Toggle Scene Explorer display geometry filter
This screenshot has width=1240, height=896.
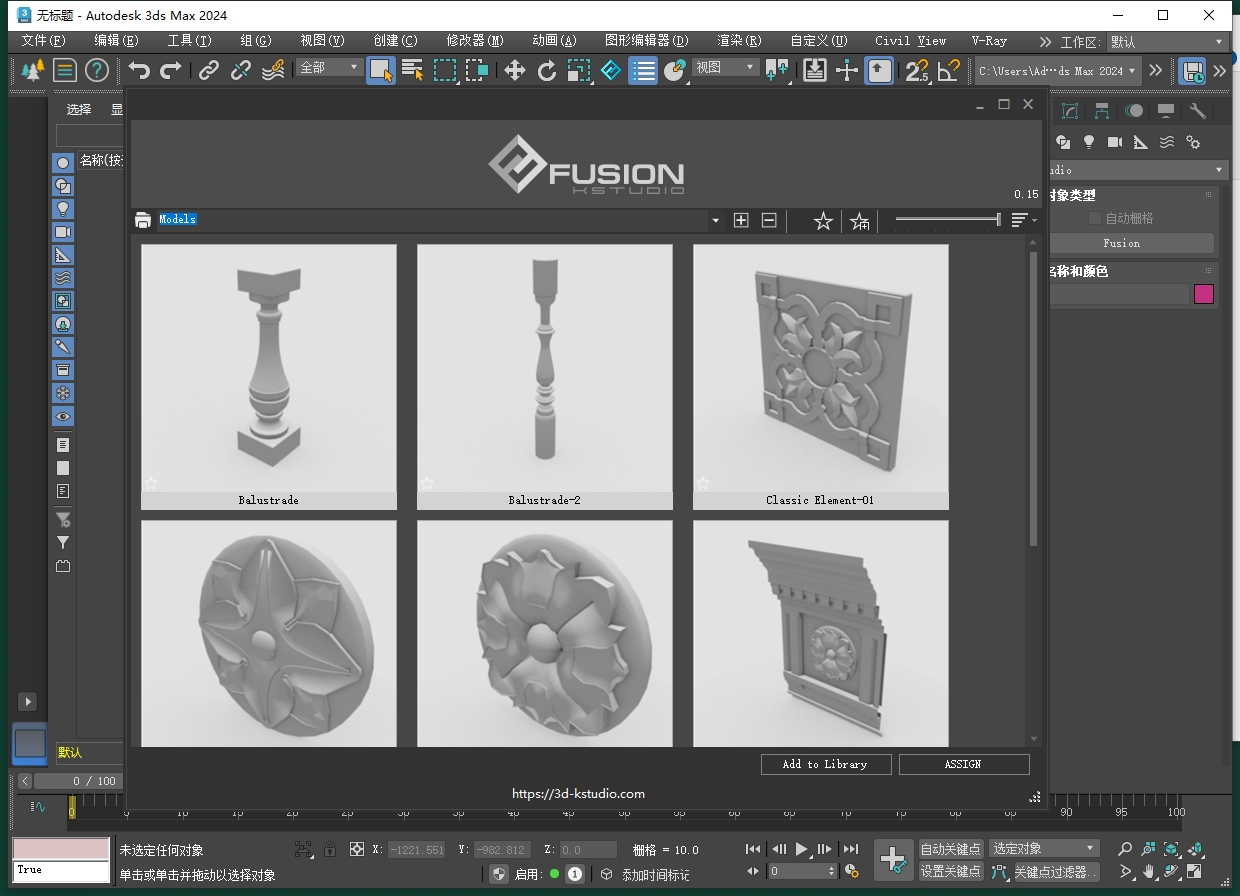[x=63, y=163]
